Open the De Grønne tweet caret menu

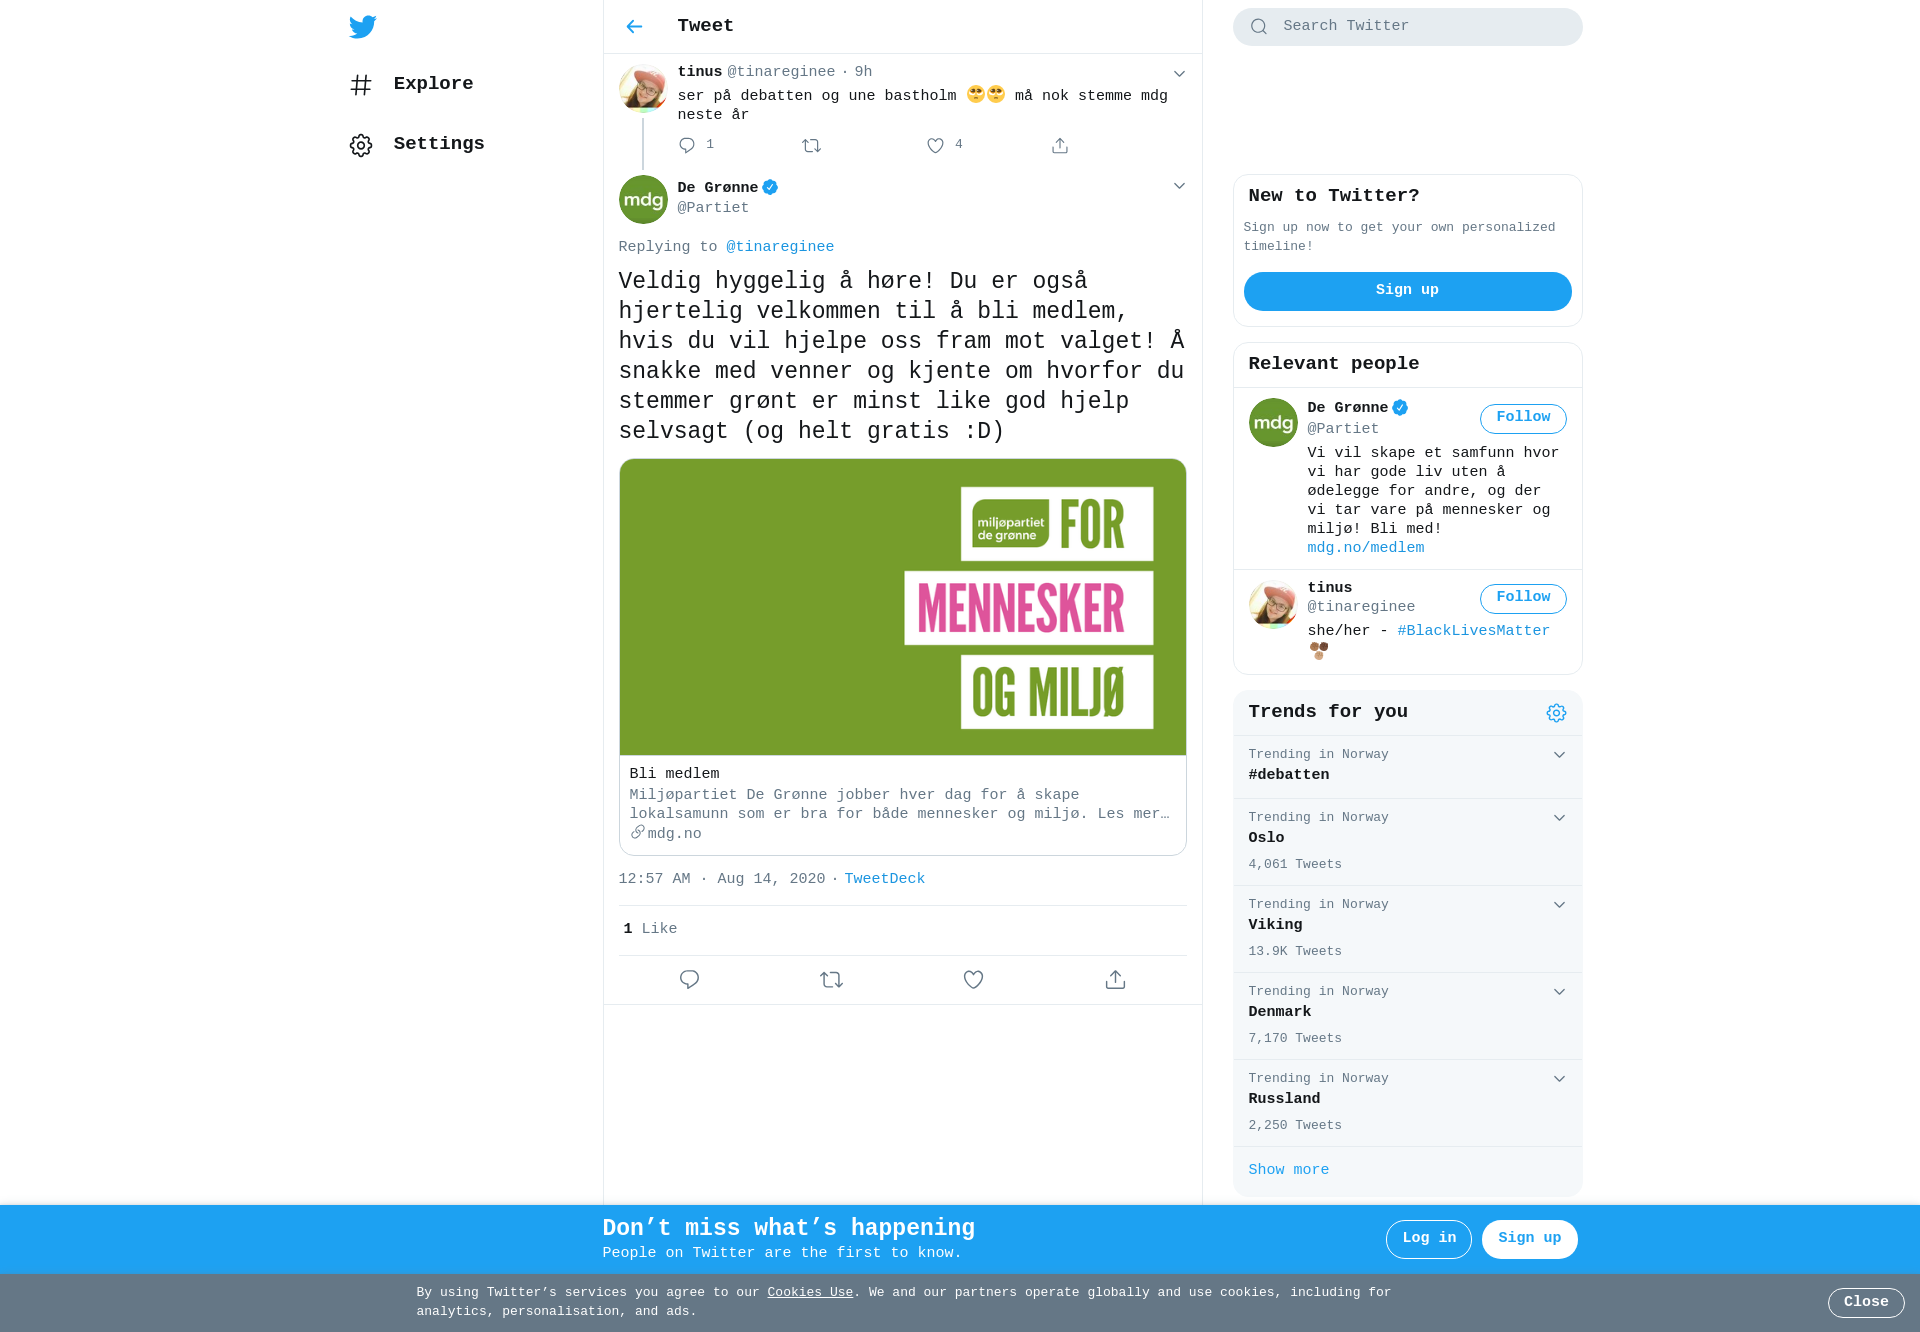tap(1179, 186)
